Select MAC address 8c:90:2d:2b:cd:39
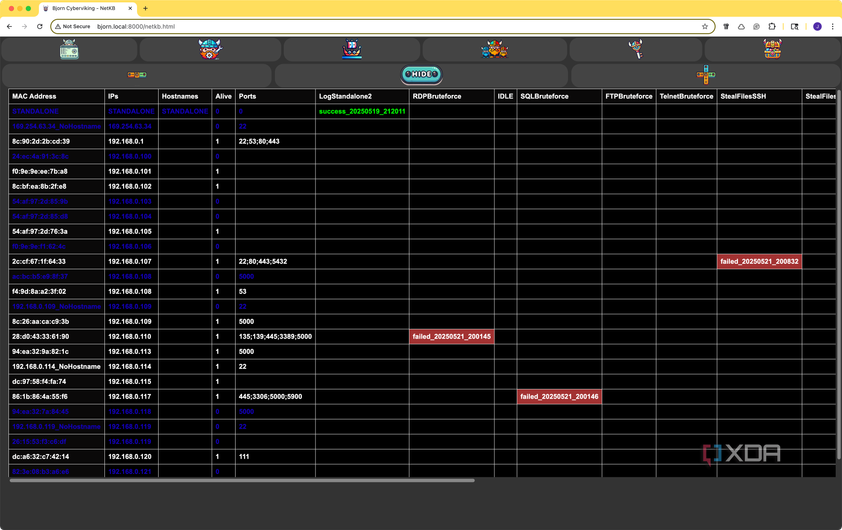This screenshot has height=530, width=842. click(x=56, y=141)
